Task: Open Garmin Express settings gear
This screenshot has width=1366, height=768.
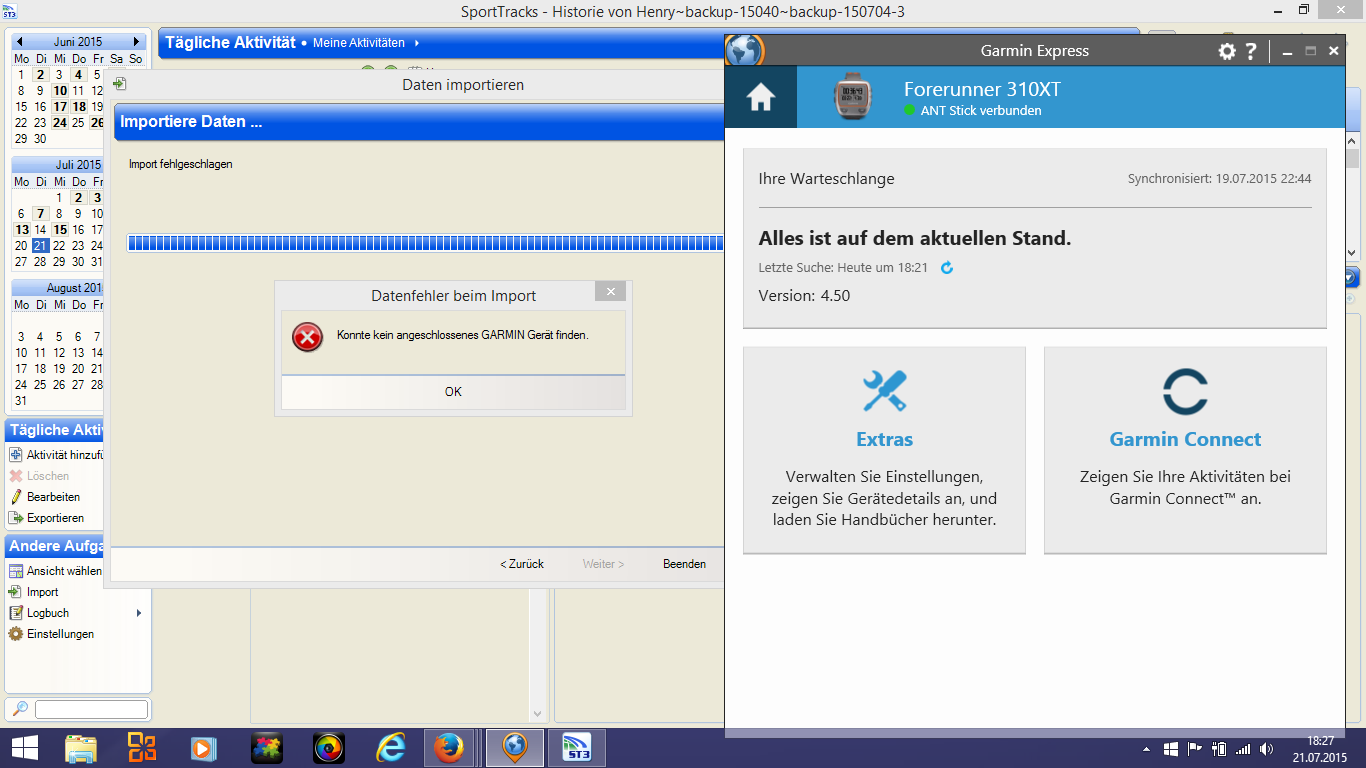Action: (x=1227, y=51)
